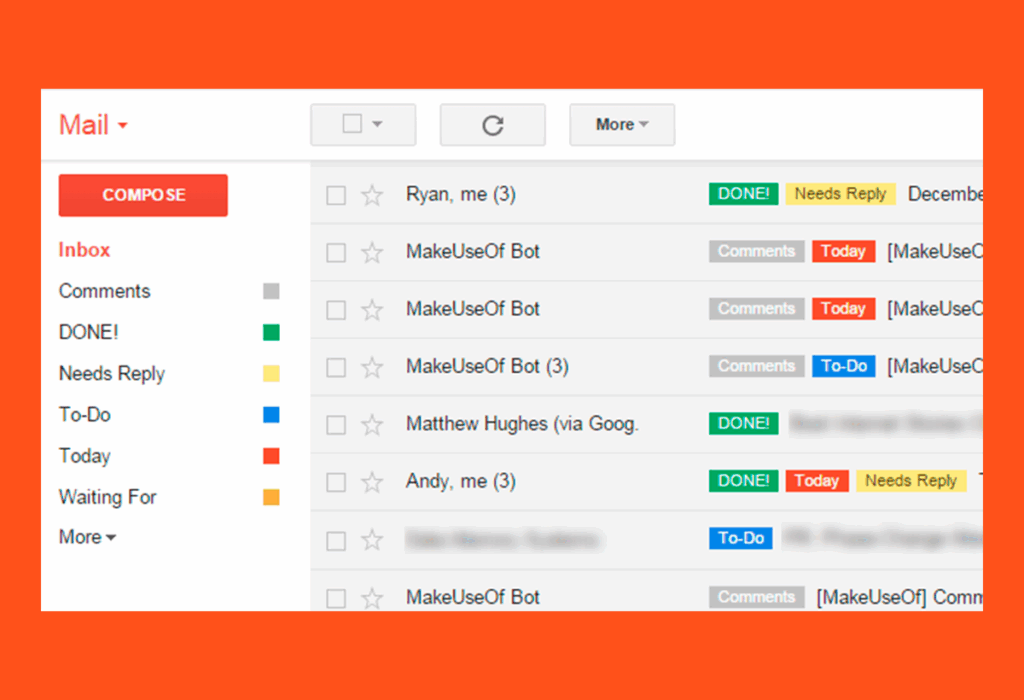This screenshot has height=700, width=1024.
Task: Click the Today chip on Andy's email
Action: 817,480
